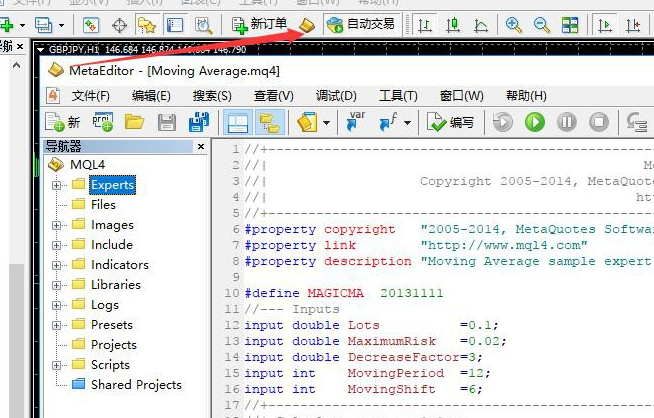The height and width of the screenshot is (418, 654).
Task: Select the Shared Projects folder
Action: pyautogui.click(x=136, y=385)
